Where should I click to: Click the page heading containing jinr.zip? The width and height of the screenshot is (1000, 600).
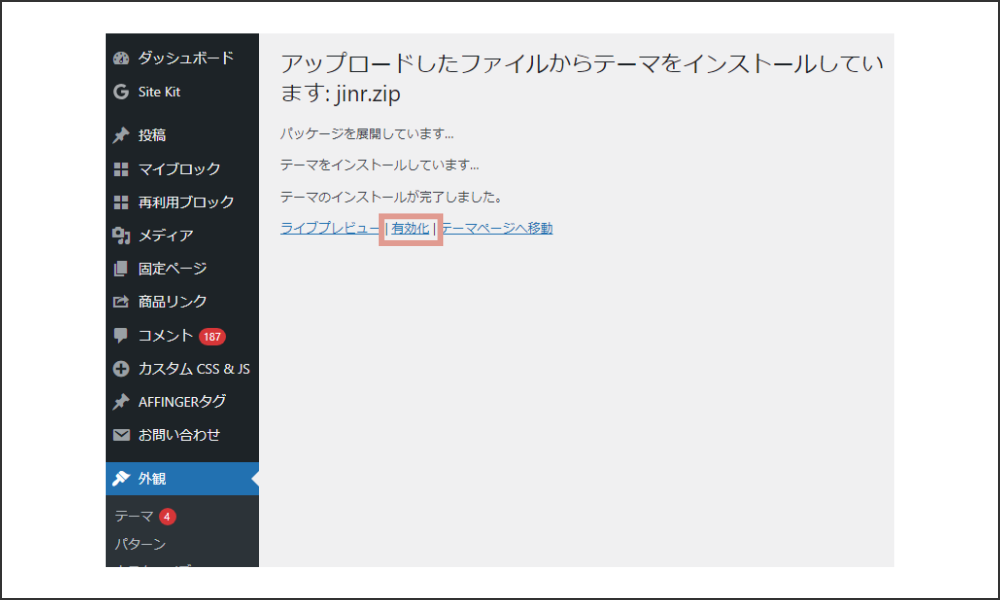tap(582, 78)
